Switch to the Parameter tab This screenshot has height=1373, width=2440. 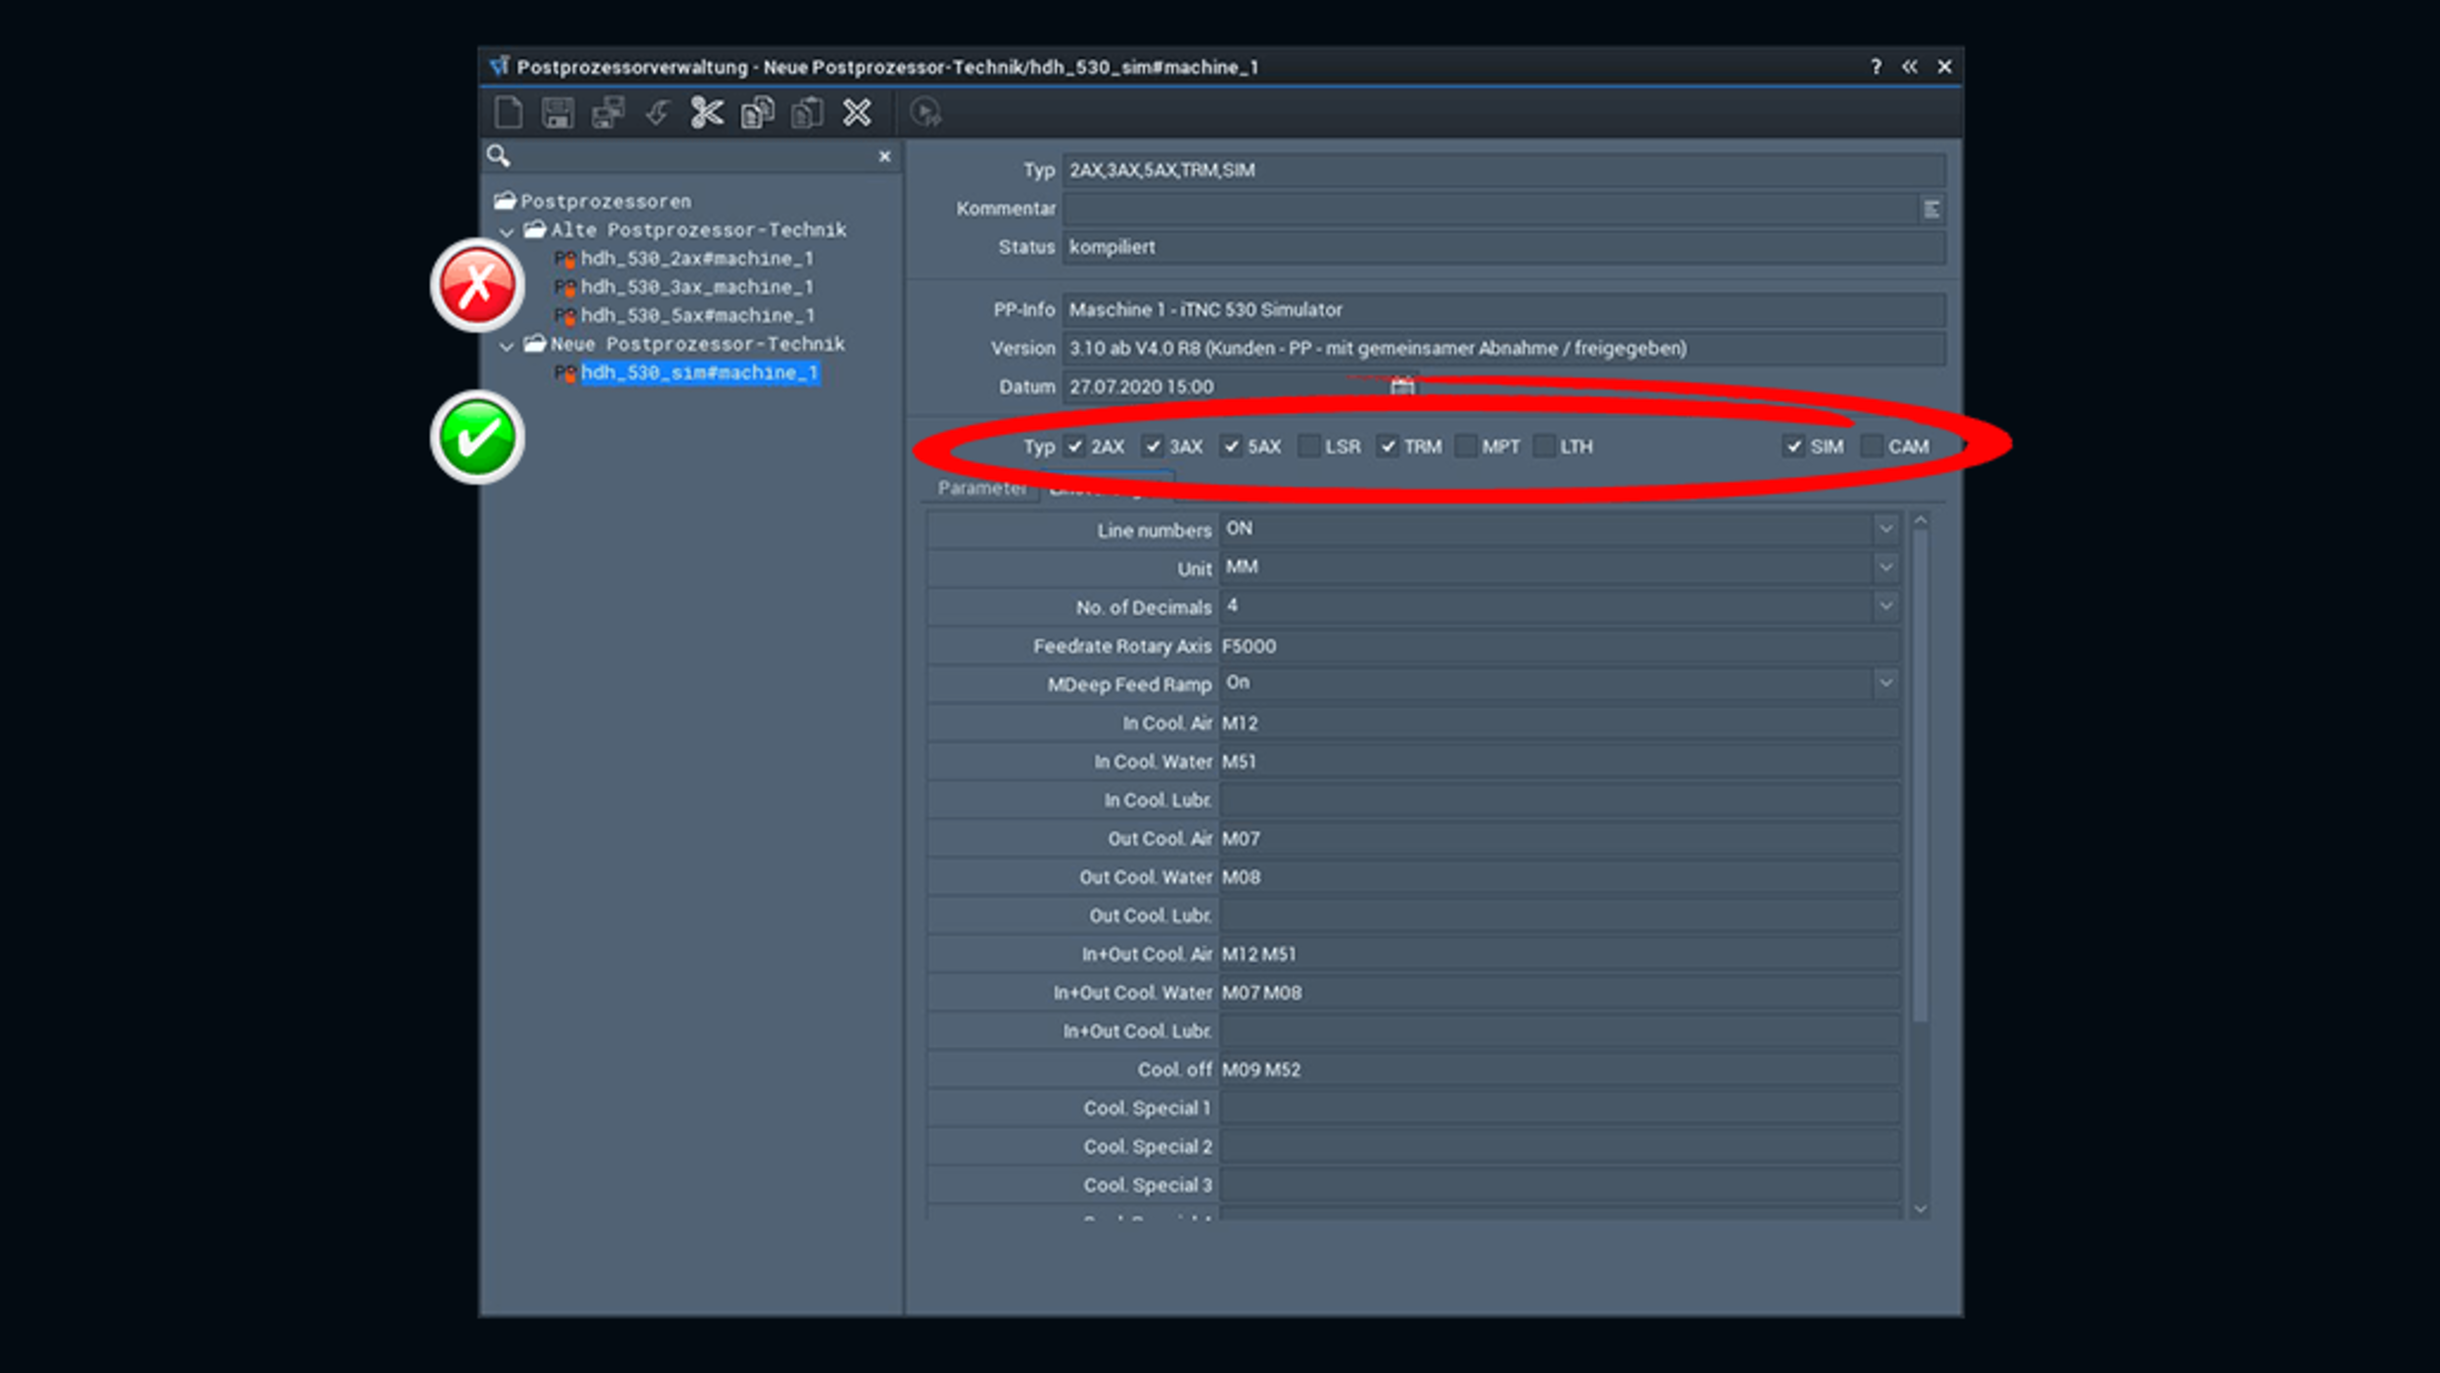click(982, 488)
